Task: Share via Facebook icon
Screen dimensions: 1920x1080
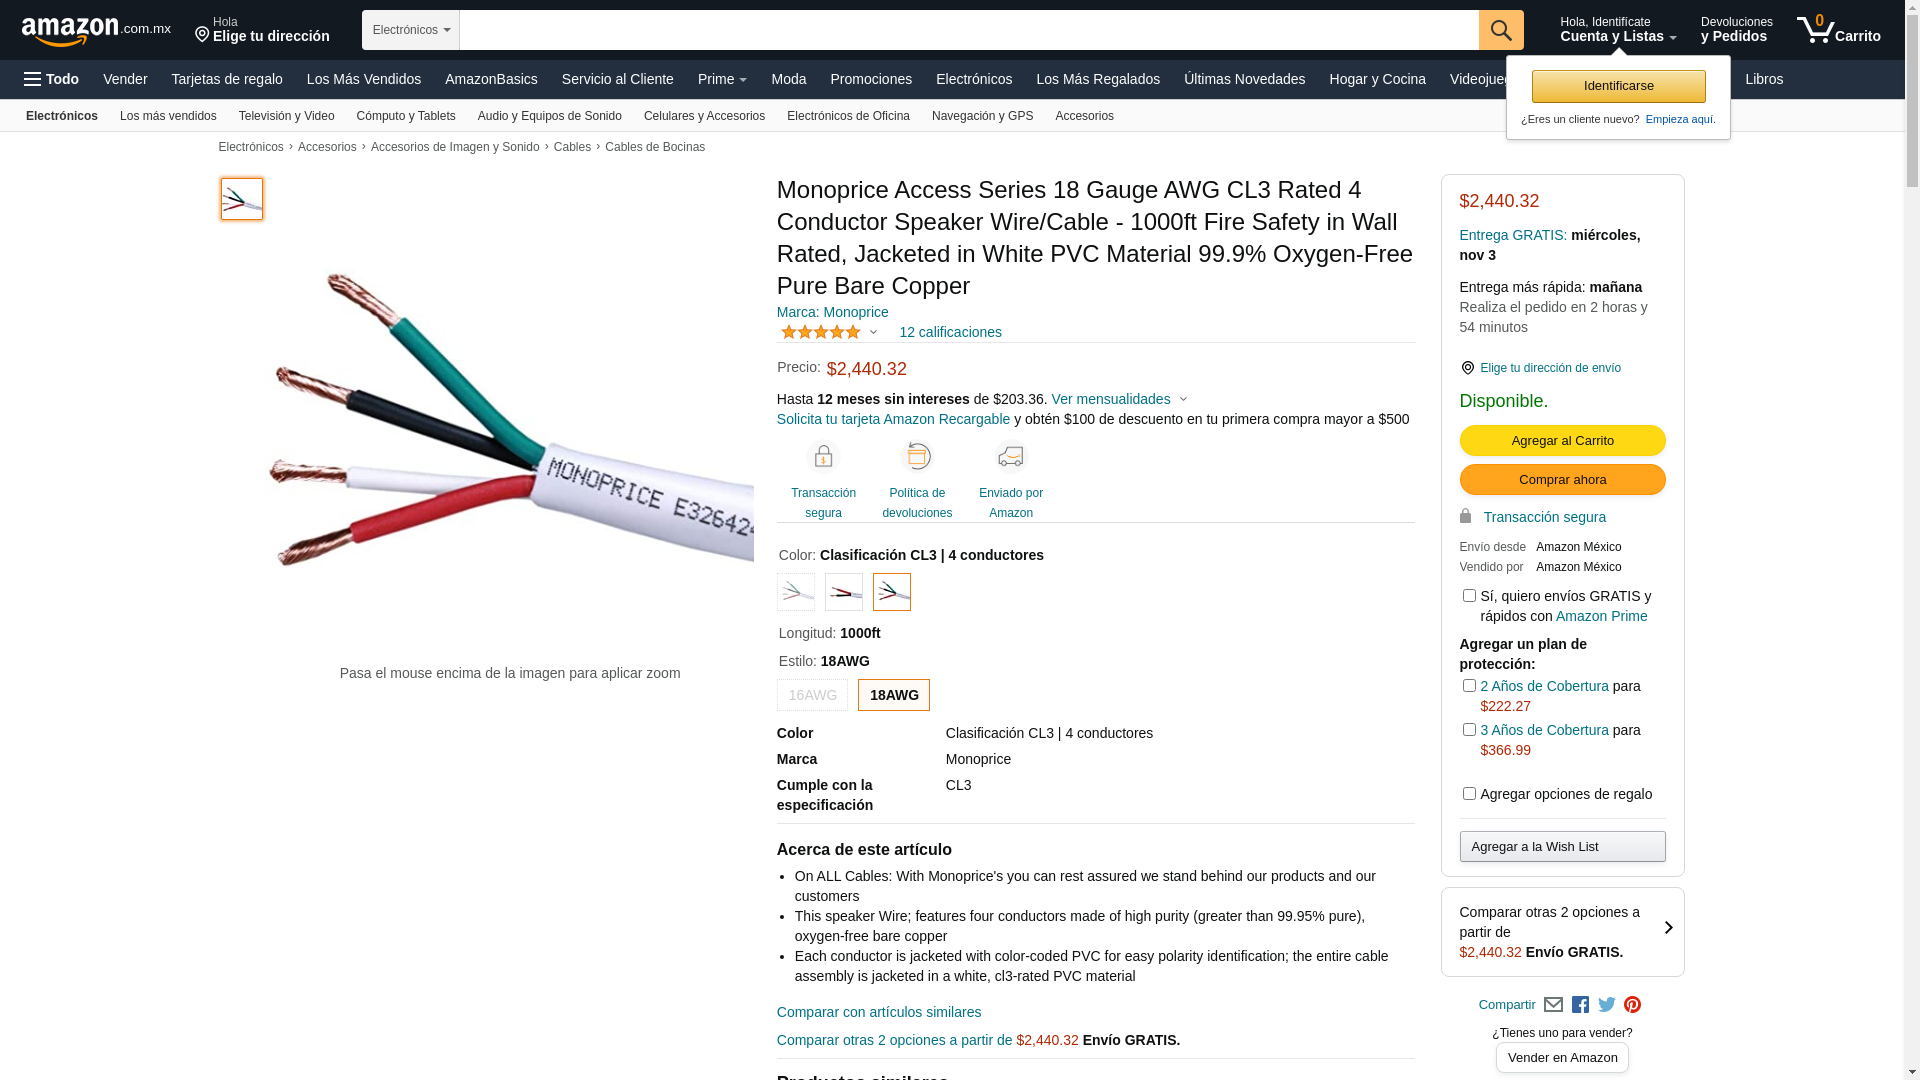Action: (1580, 1005)
